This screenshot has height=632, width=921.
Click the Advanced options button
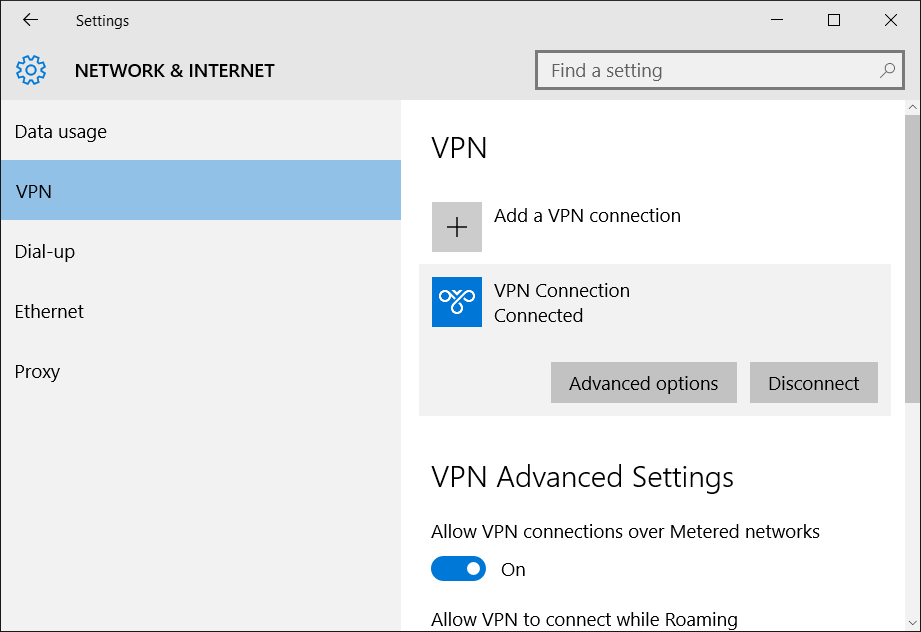coord(643,383)
